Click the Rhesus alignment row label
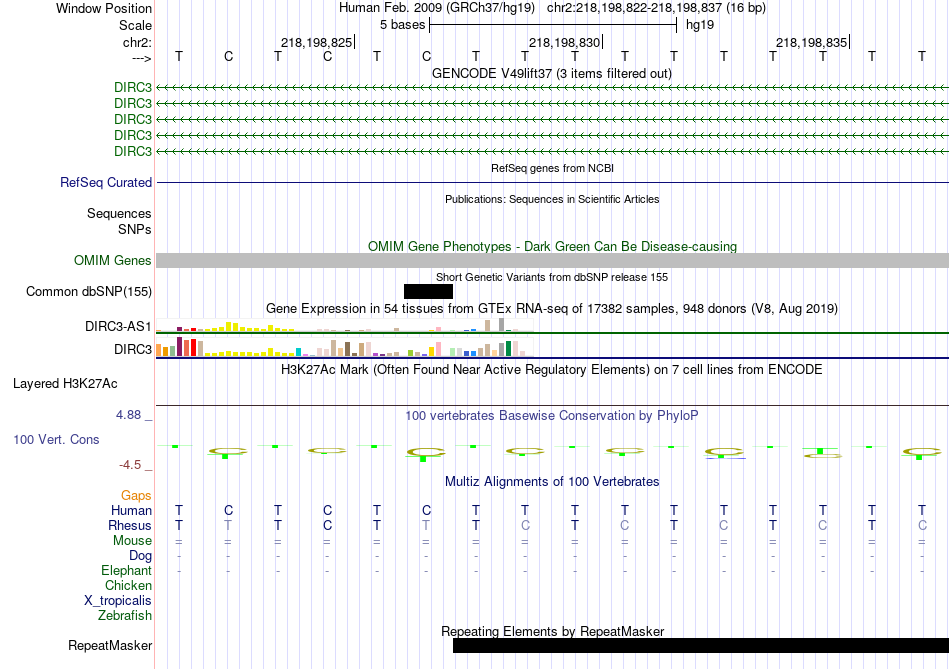Viewport: 950px width, 669px height. (130, 525)
